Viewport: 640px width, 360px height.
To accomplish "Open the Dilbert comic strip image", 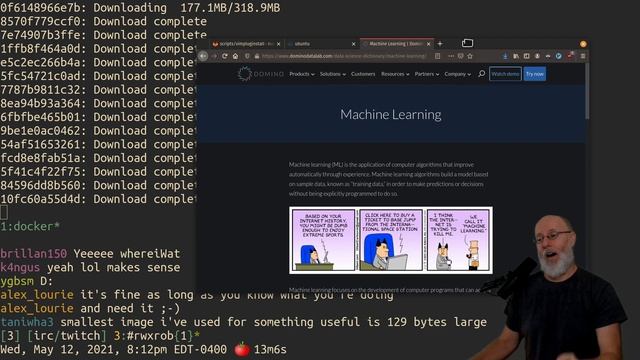I will tap(391, 240).
